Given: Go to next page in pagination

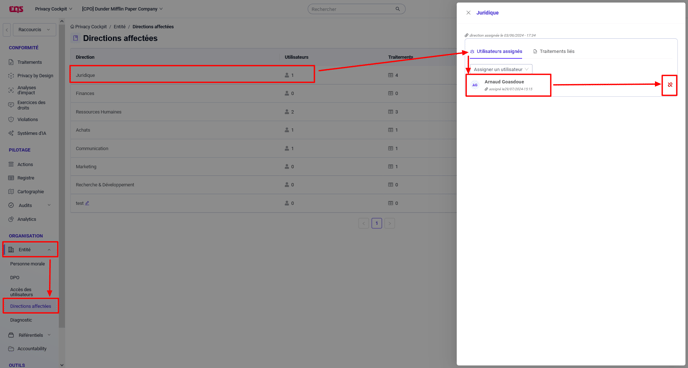Looking at the screenshot, I should tap(390, 223).
